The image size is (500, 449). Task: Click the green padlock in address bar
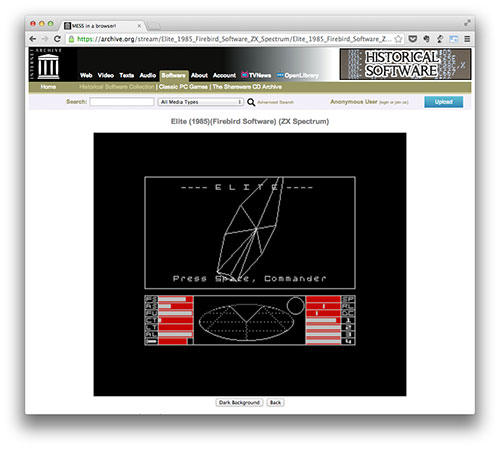(x=71, y=39)
